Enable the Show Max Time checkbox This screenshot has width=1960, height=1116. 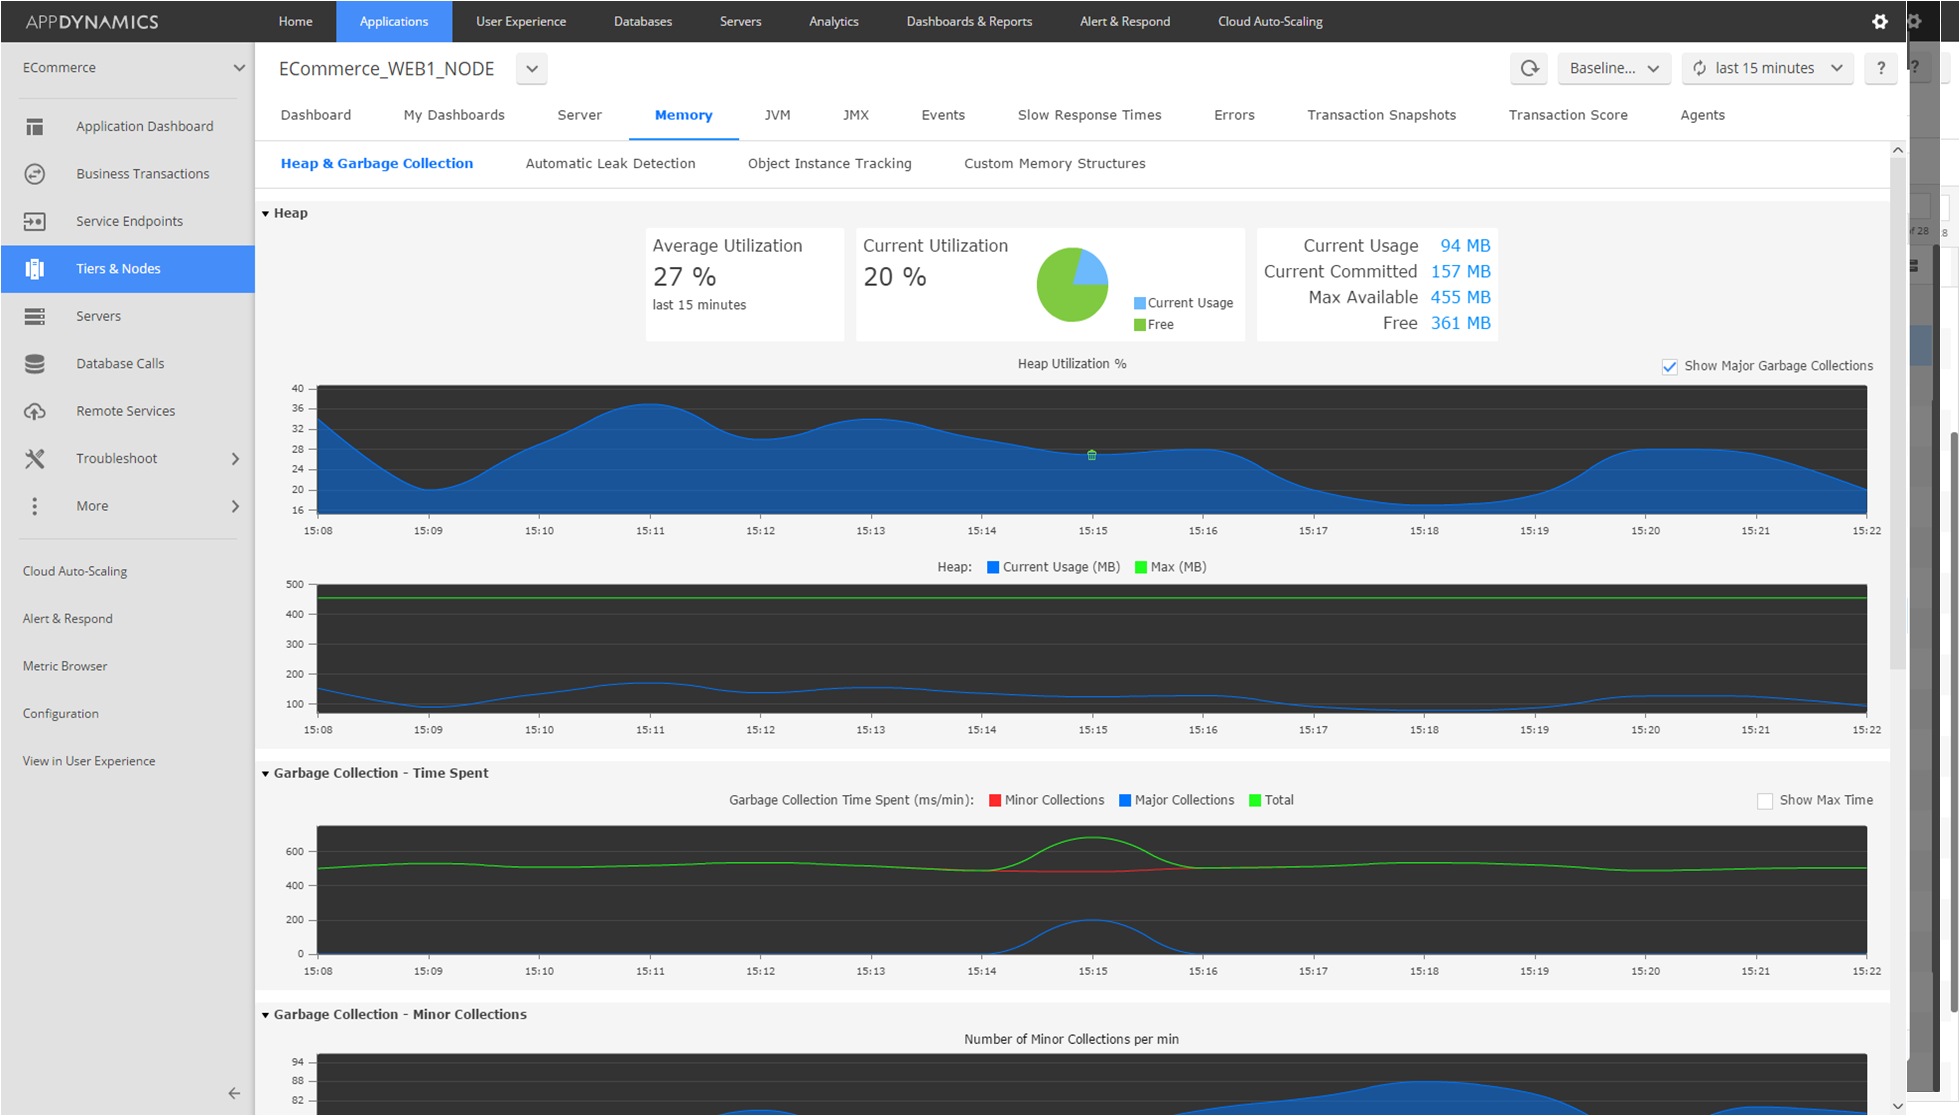tap(1765, 801)
